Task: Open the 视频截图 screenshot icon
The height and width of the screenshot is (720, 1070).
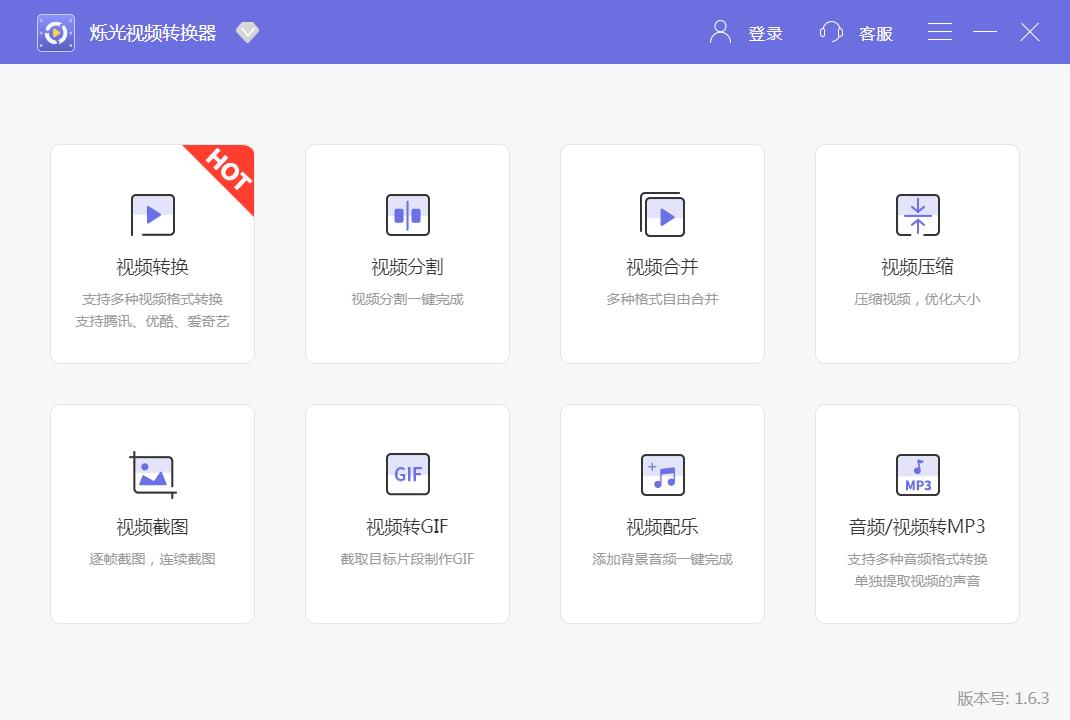Action: tap(153, 474)
